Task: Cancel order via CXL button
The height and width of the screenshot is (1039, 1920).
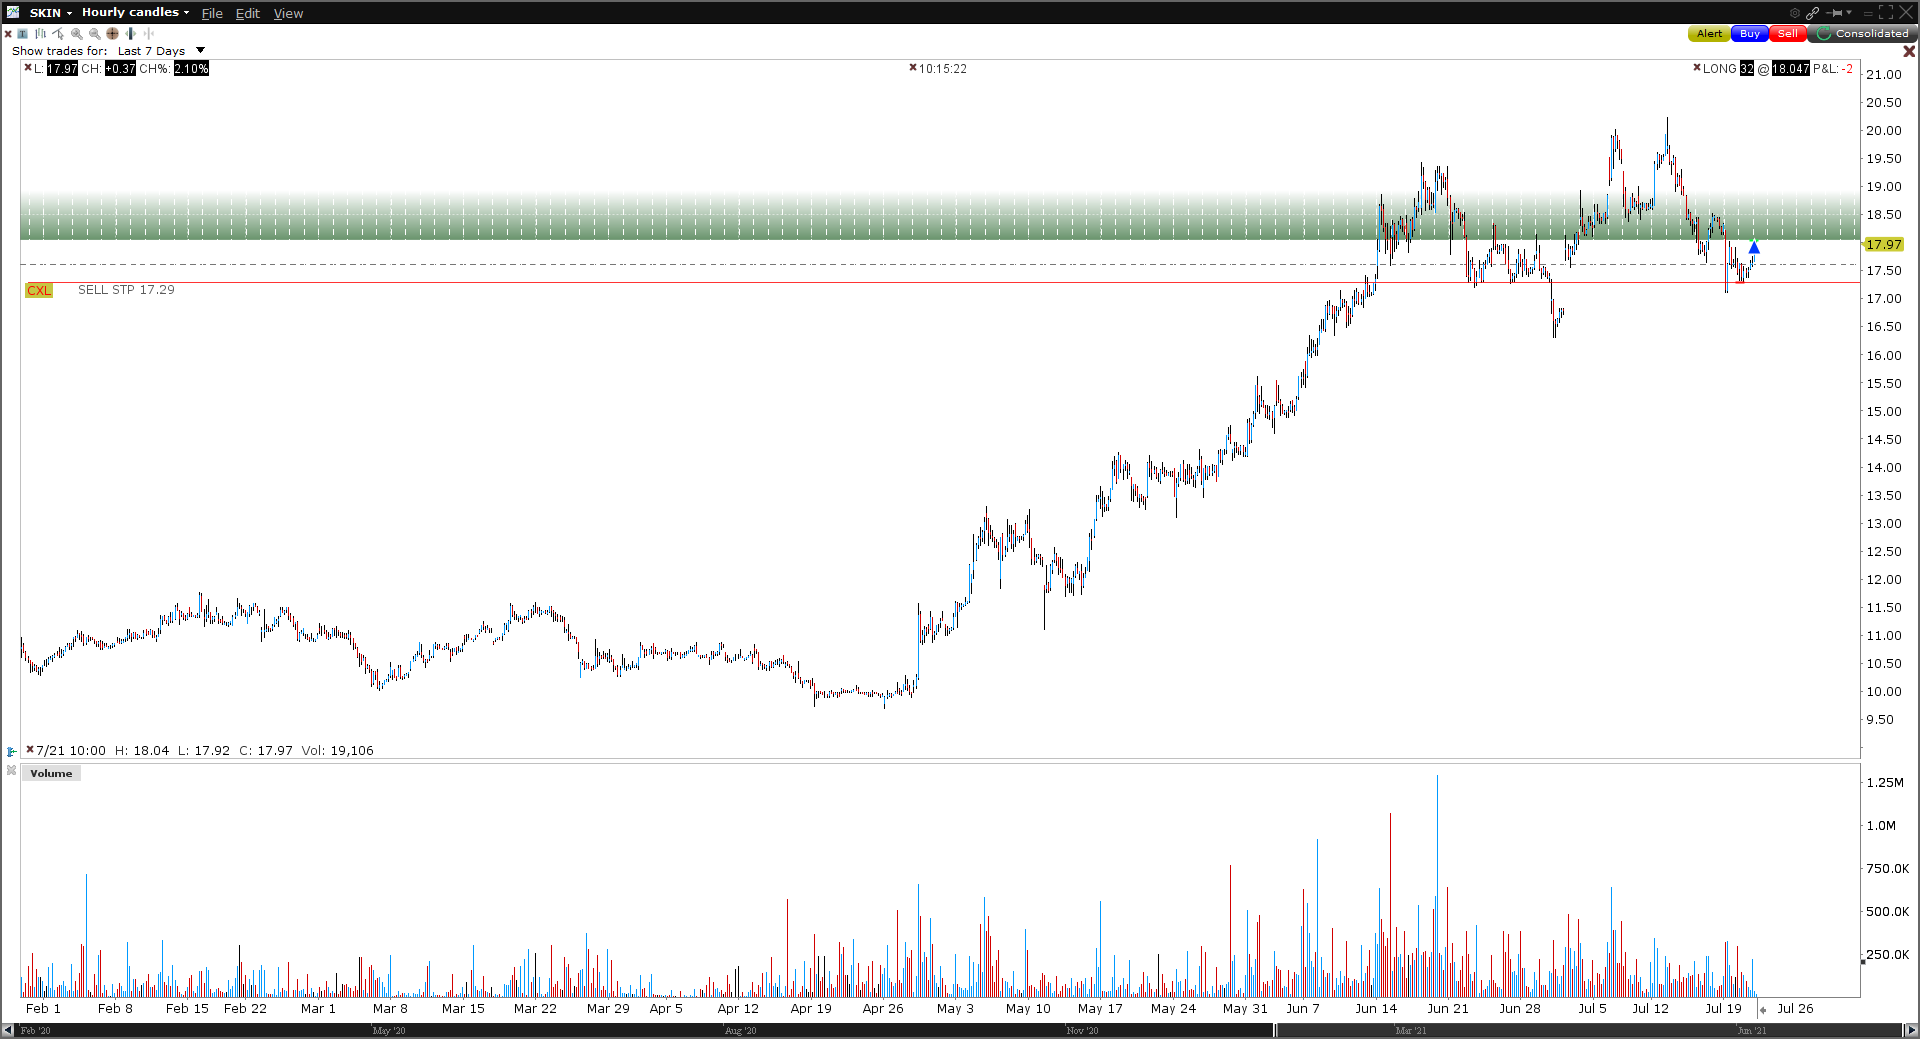Action: (39, 290)
